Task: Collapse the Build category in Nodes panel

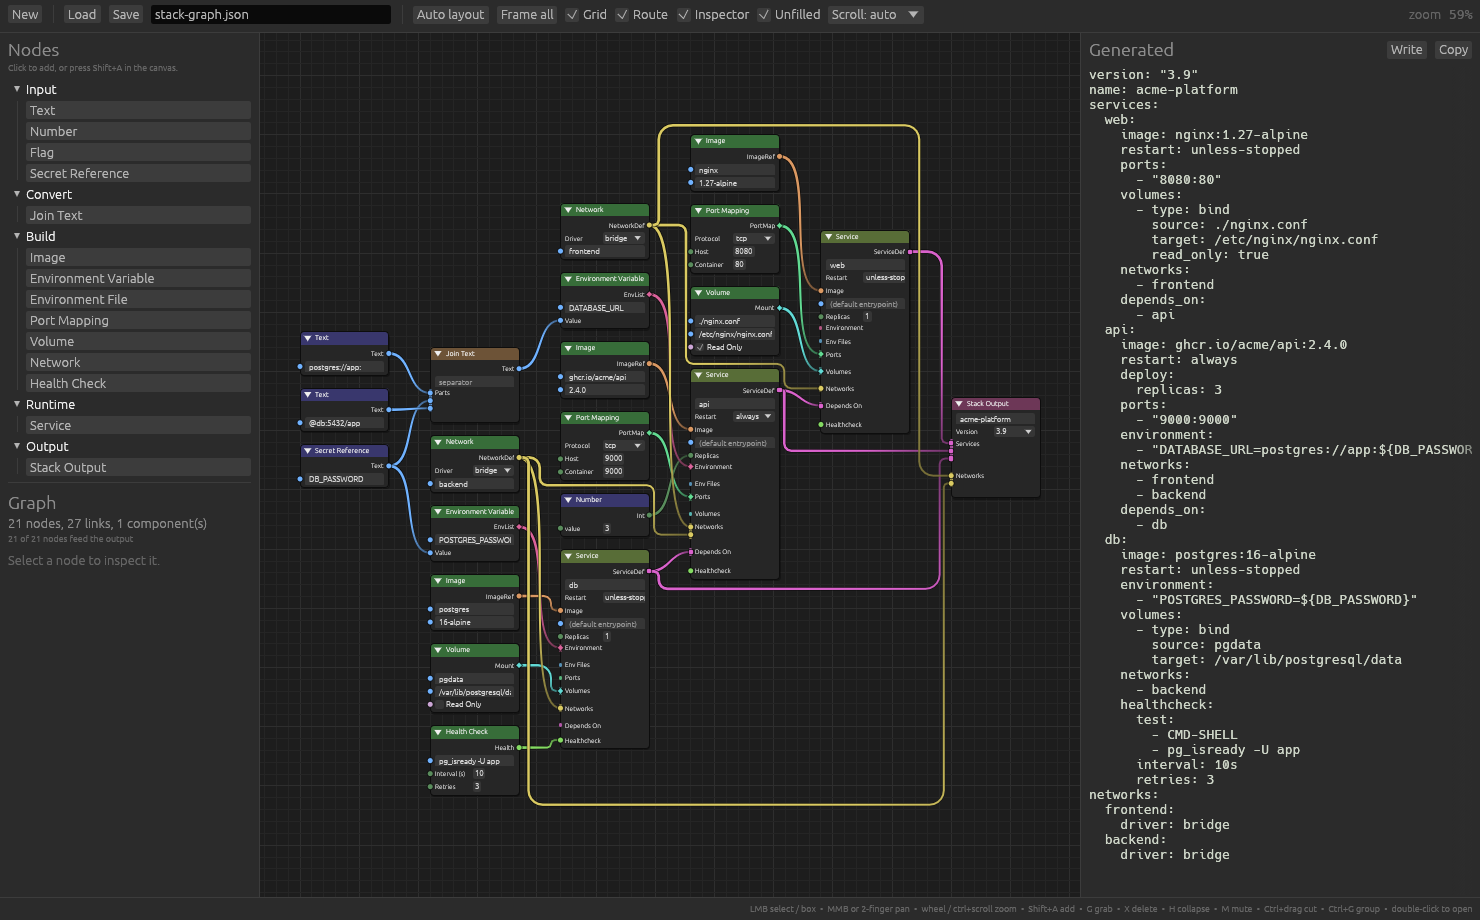Action: [x=17, y=236]
